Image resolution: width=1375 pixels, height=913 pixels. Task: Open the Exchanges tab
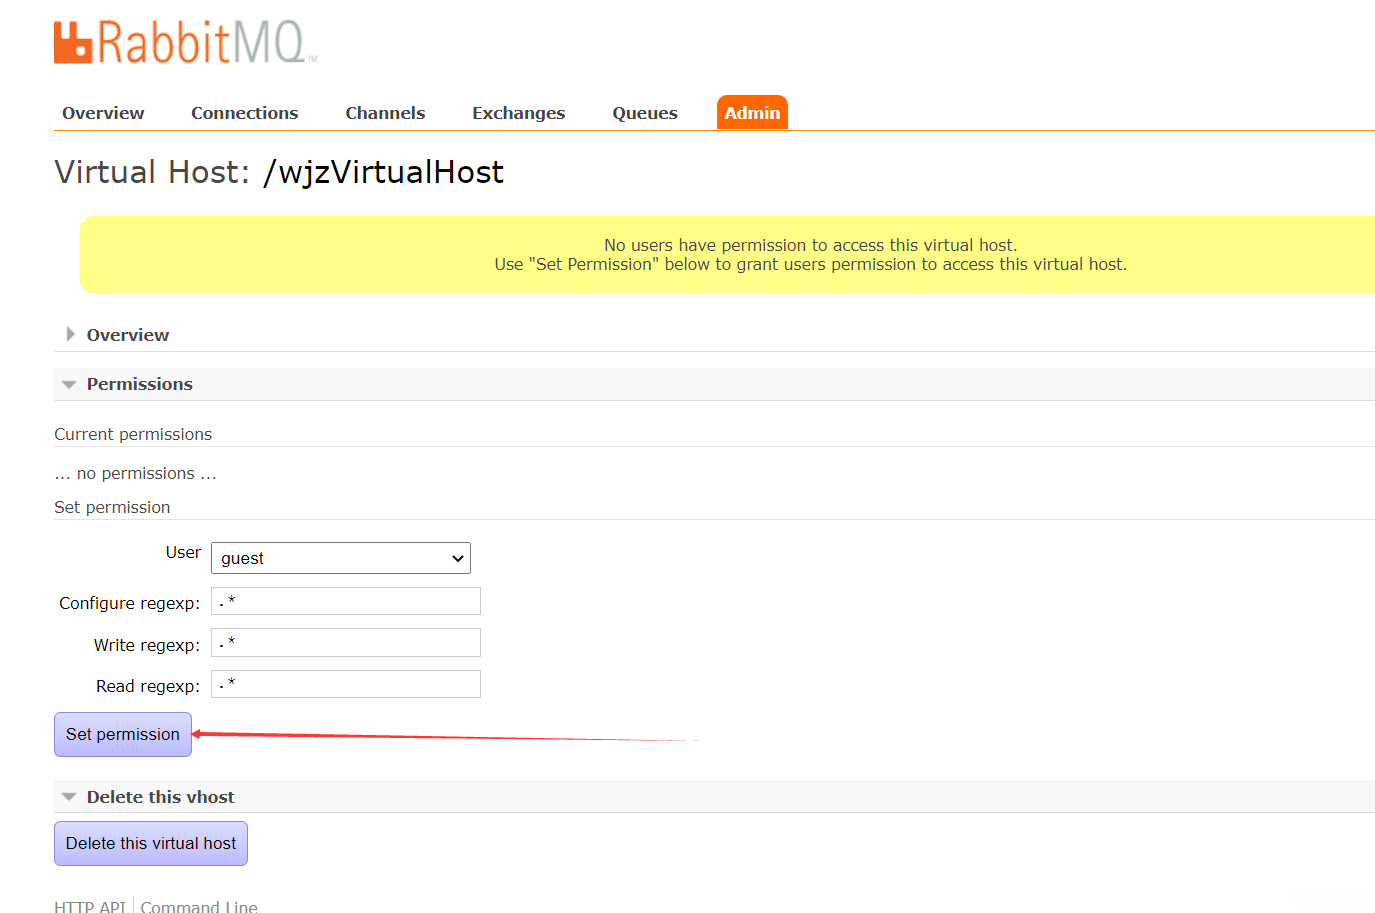[x=519, y=113]
